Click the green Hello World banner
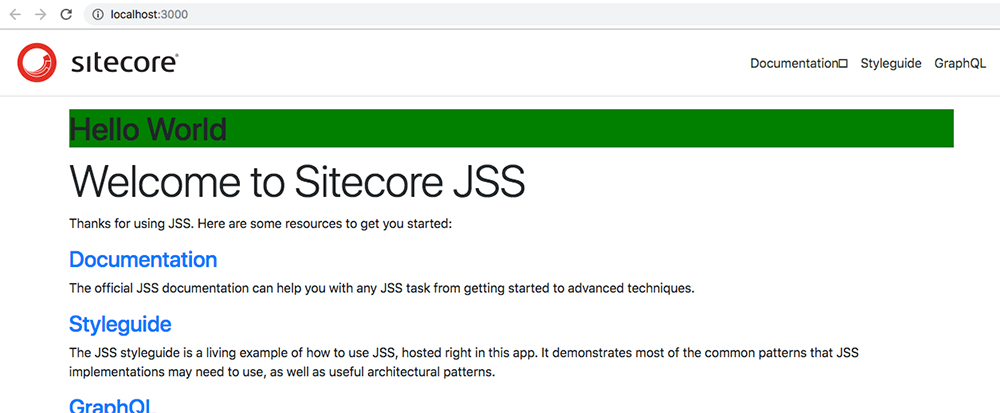 click(x=511, y=128)
